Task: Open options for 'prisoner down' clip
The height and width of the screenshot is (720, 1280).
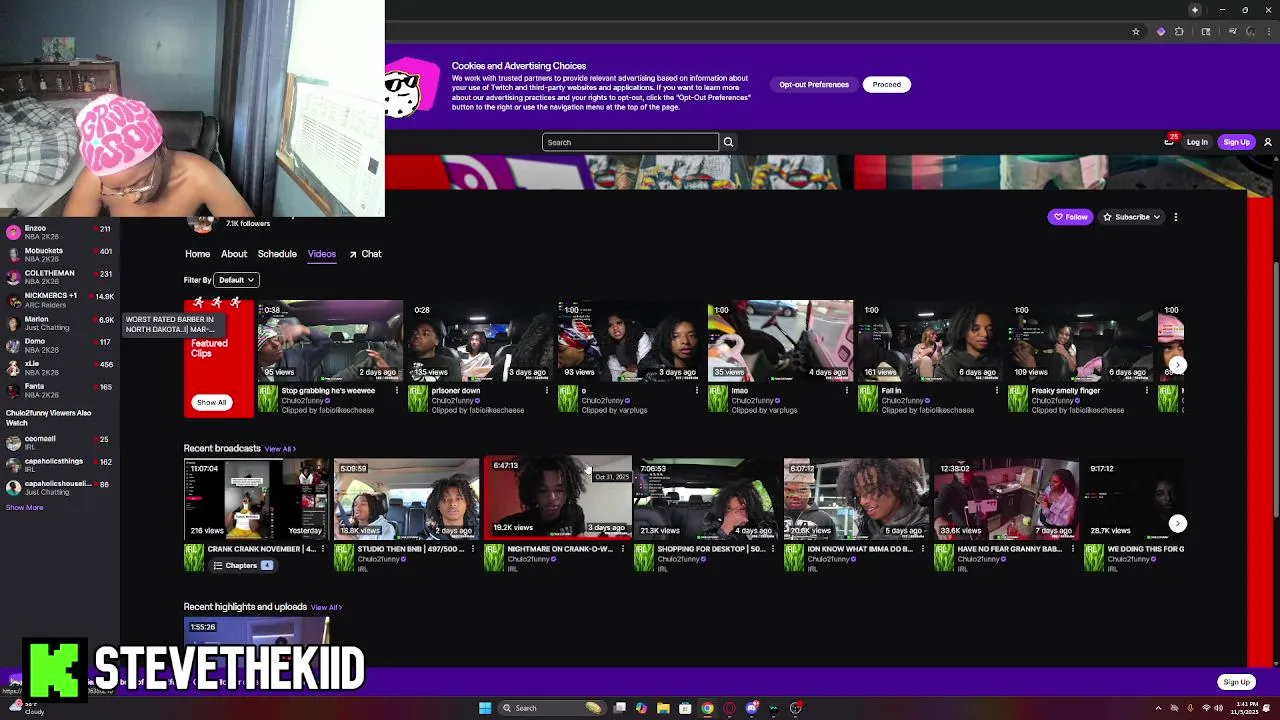Action: [x=547, y=391]
